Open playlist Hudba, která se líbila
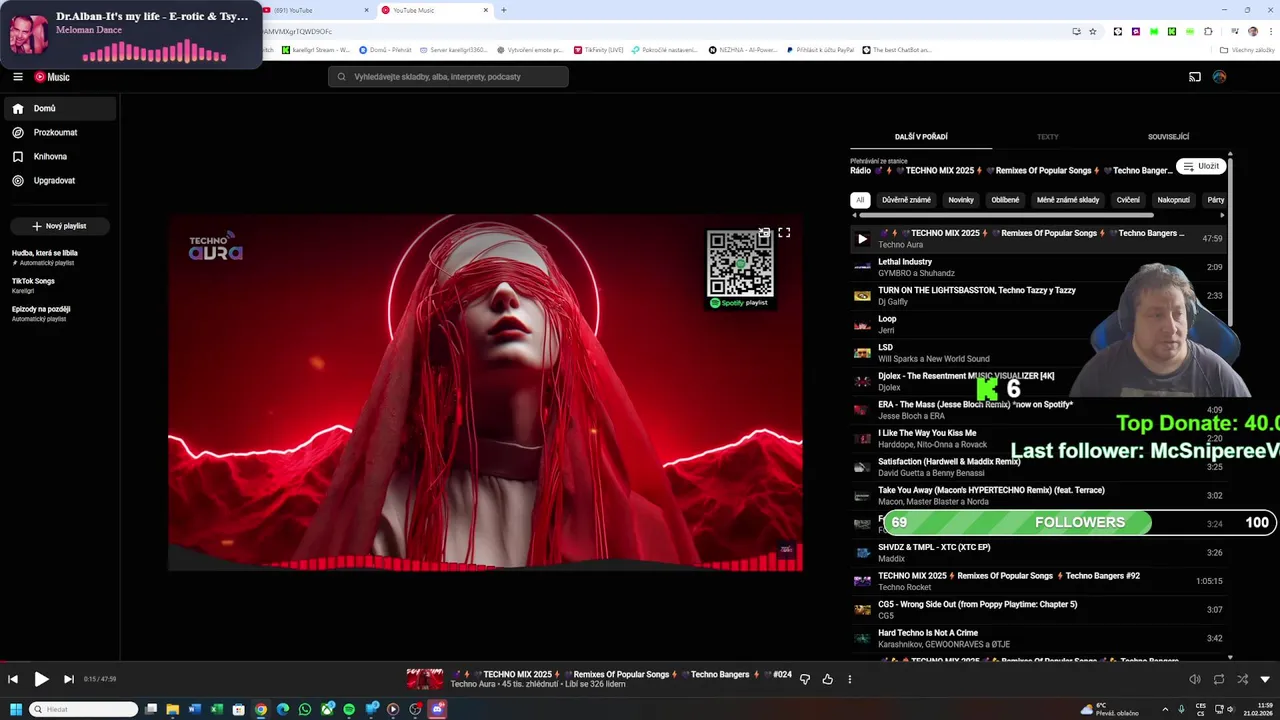 [x=45, y=257]
